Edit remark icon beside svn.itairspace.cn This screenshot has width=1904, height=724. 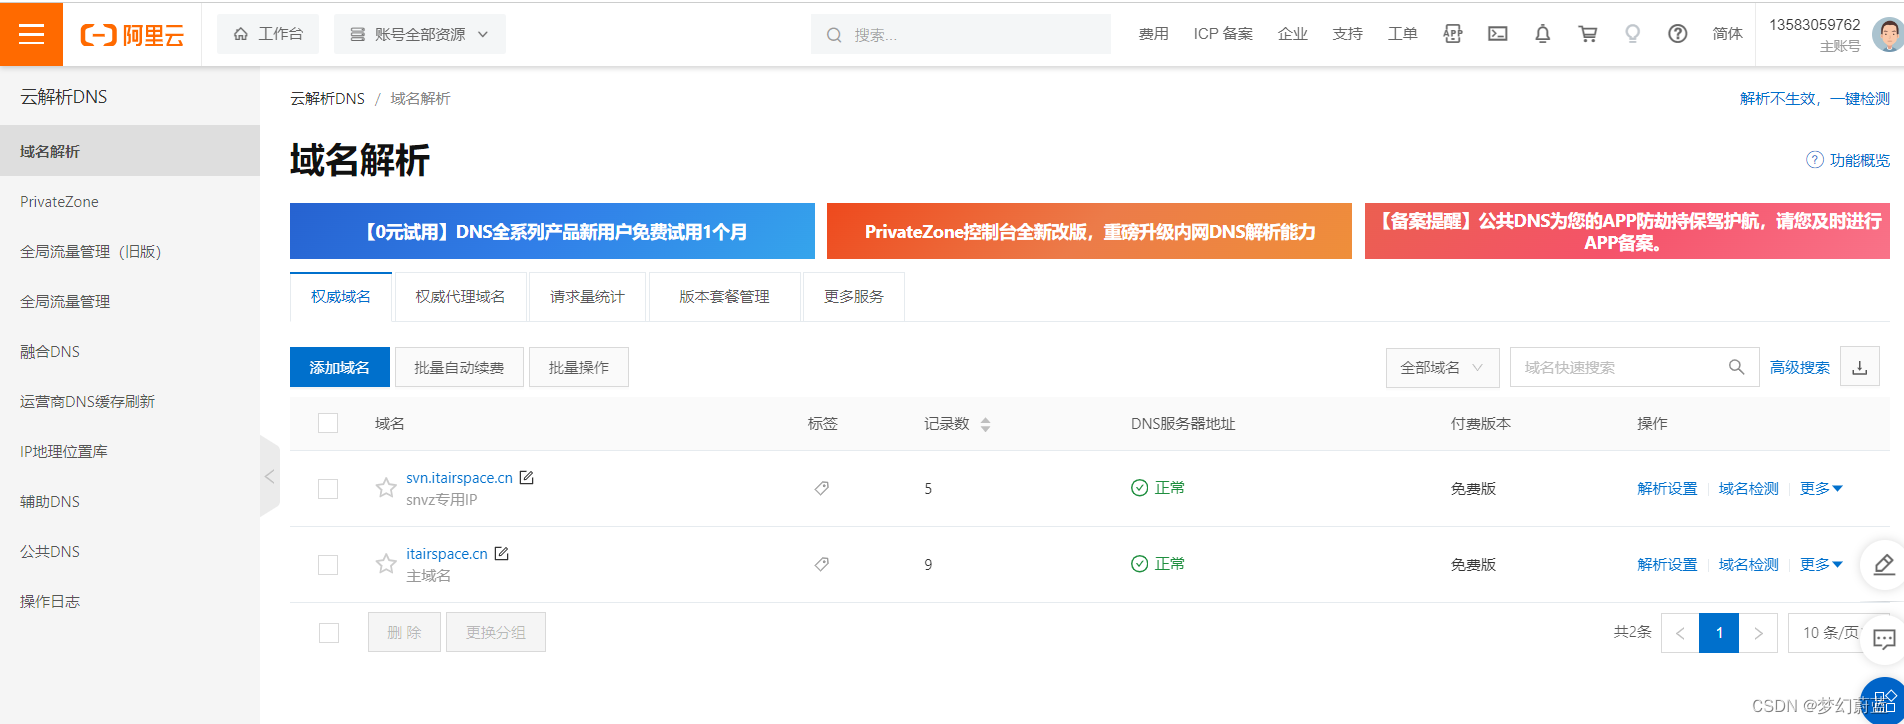click(x=527, y=477)
